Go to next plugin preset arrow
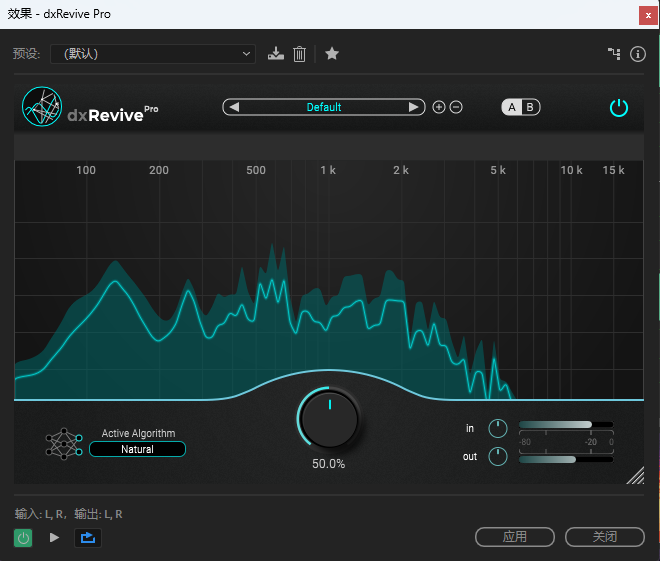660x561 pixels. point(413,107)
